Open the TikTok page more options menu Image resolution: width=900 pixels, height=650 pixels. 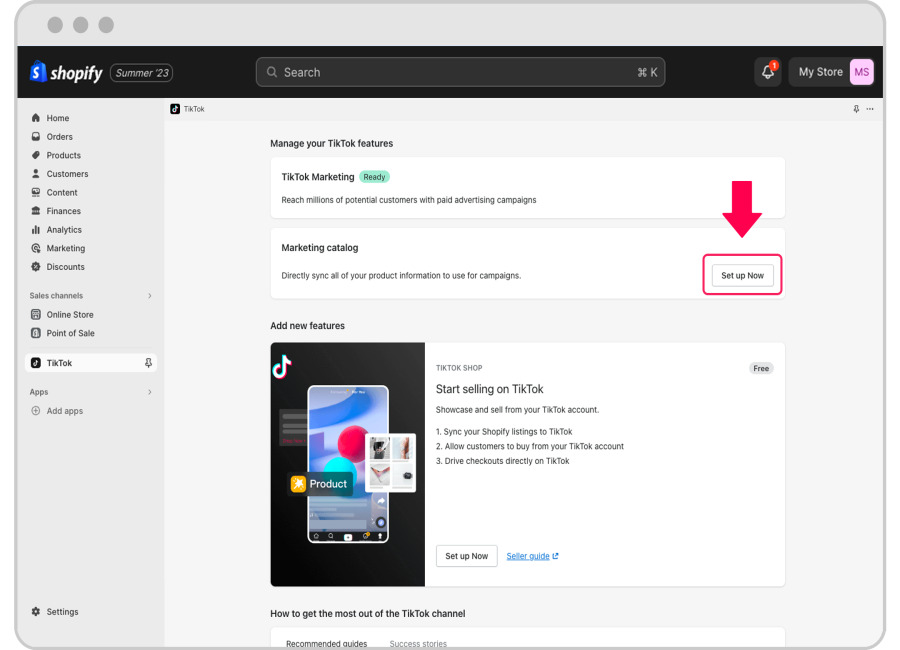tap(868, 109)
